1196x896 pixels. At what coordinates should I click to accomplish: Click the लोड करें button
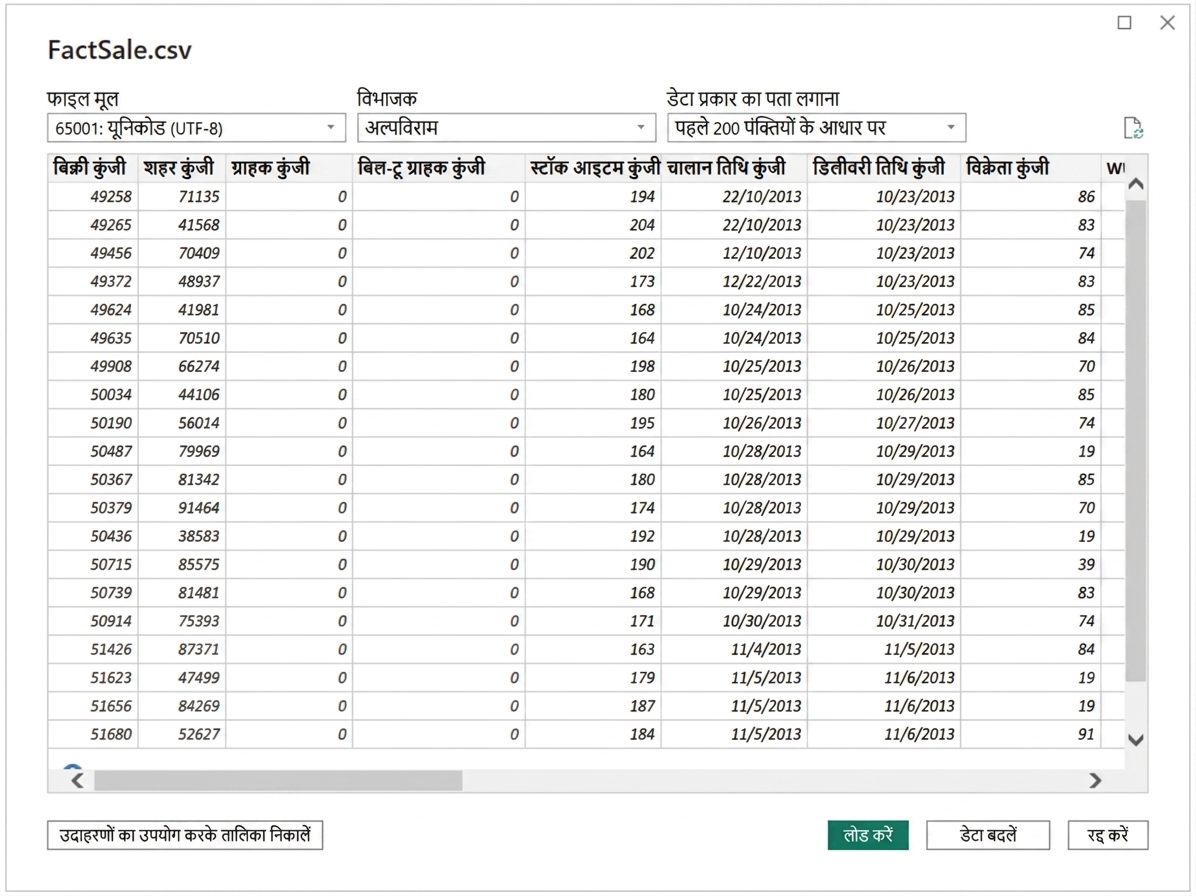(x=868, y=835)
